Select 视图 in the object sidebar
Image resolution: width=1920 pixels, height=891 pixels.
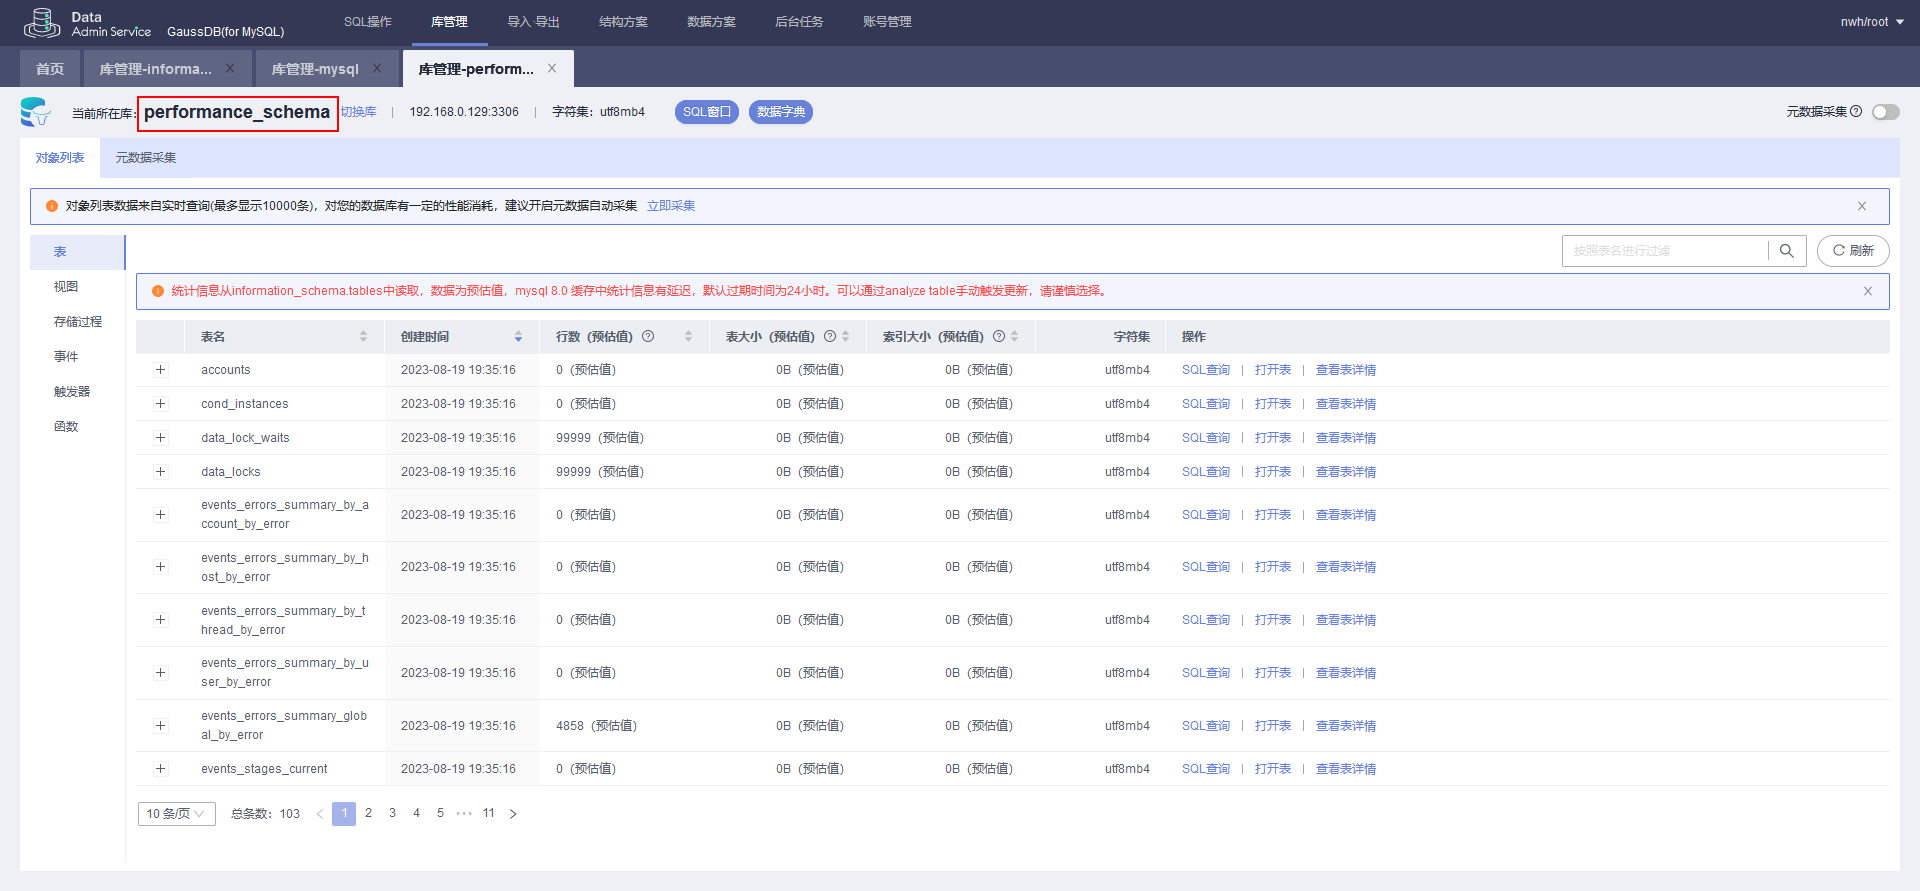(66, 287)
